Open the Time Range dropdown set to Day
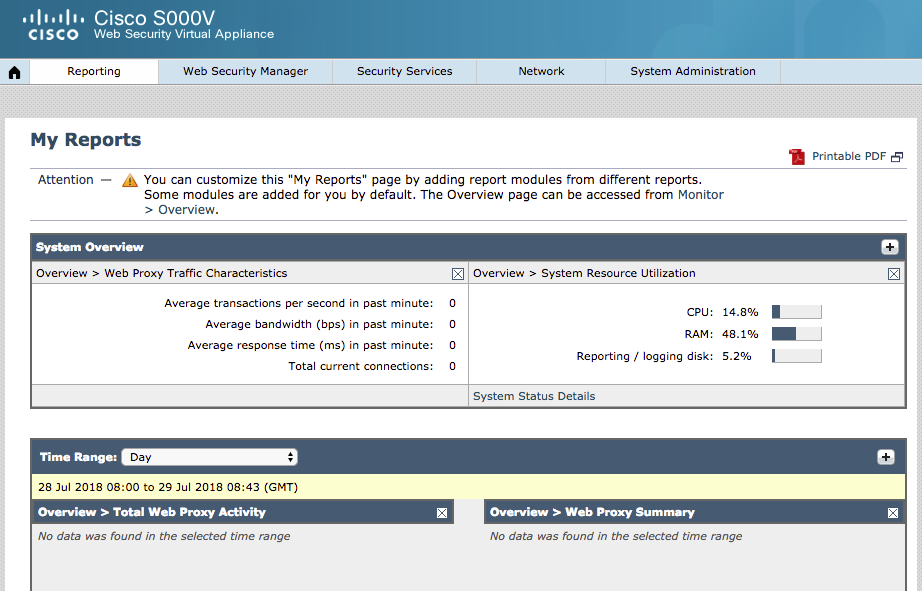The width and height of the screenshot is (922, 591). click(x=210, y=457)
